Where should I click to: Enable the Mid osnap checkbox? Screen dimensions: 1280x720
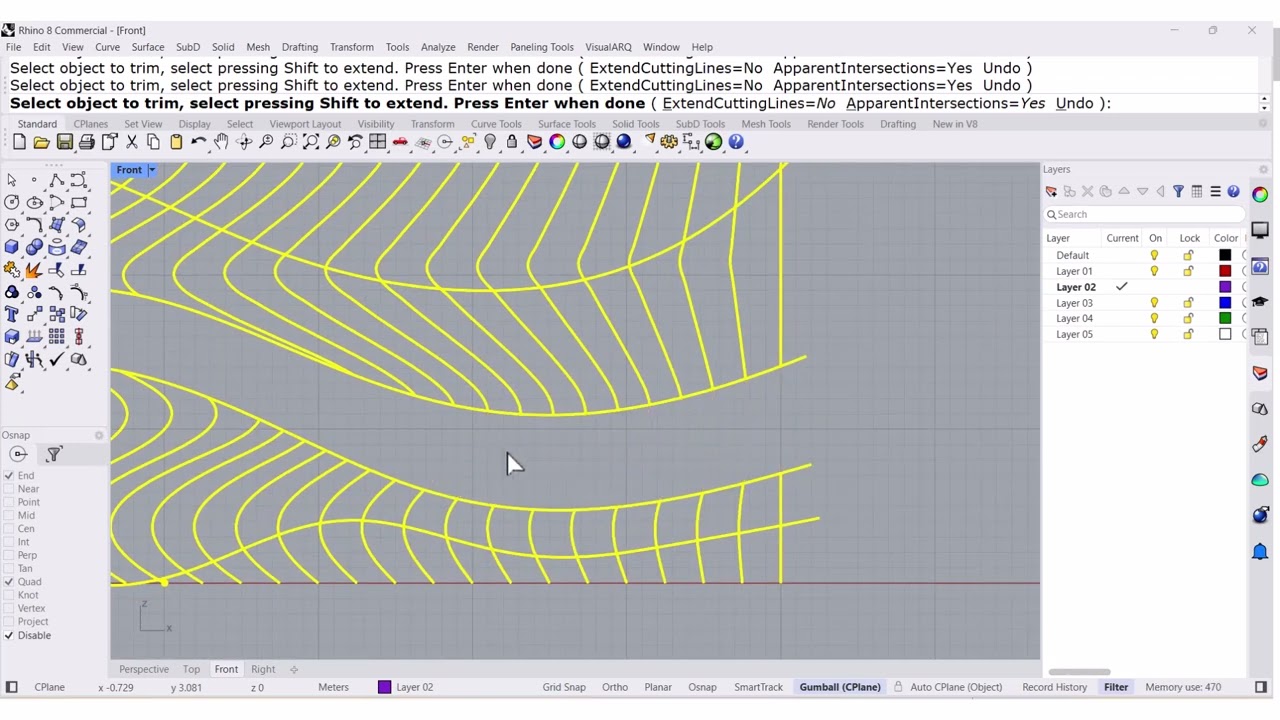(9, 516)
